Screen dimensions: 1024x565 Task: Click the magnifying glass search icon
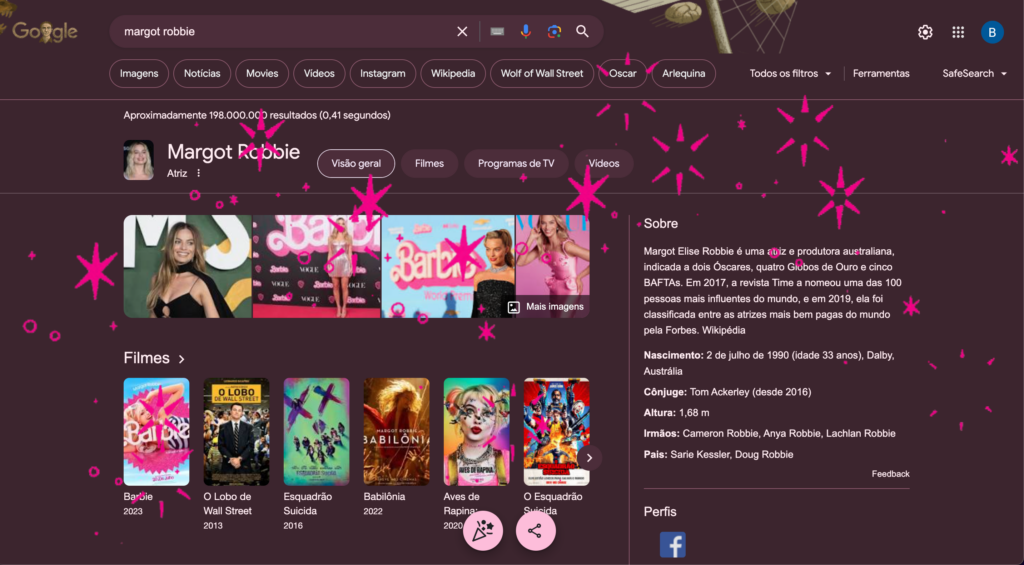pos(583,31)
